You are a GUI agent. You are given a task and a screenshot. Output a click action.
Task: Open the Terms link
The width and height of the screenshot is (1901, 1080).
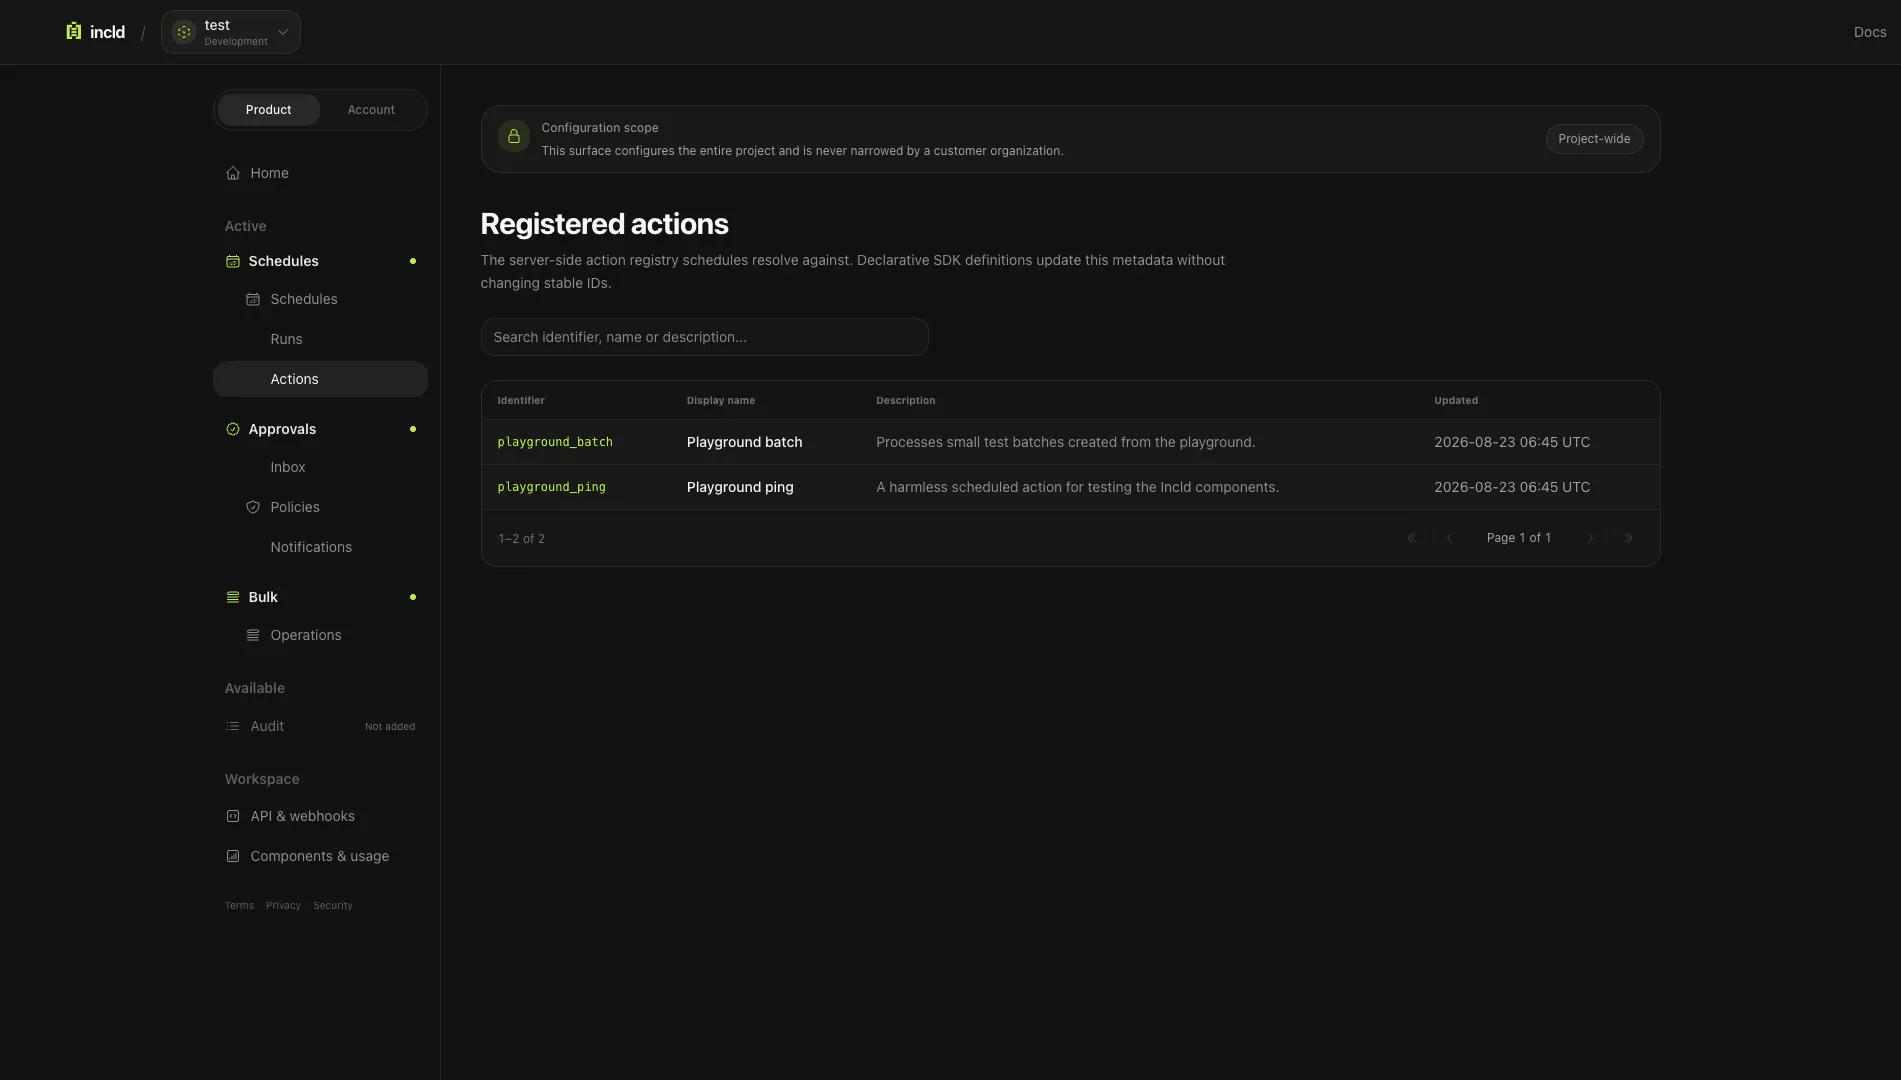[x=239, y=906]
